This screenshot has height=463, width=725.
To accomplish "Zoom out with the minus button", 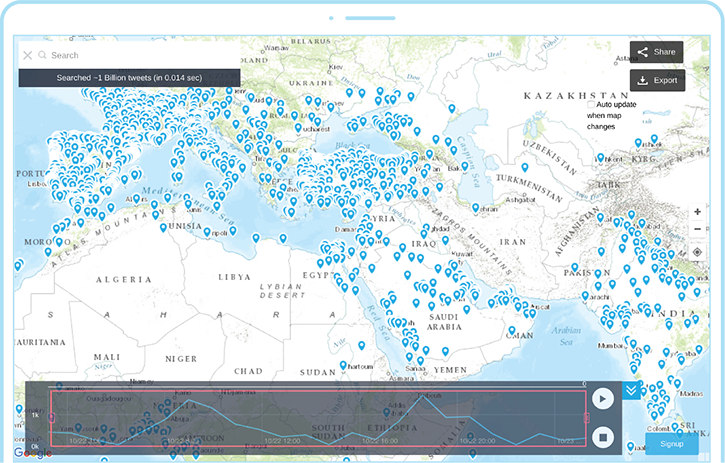I will (697, 229).
